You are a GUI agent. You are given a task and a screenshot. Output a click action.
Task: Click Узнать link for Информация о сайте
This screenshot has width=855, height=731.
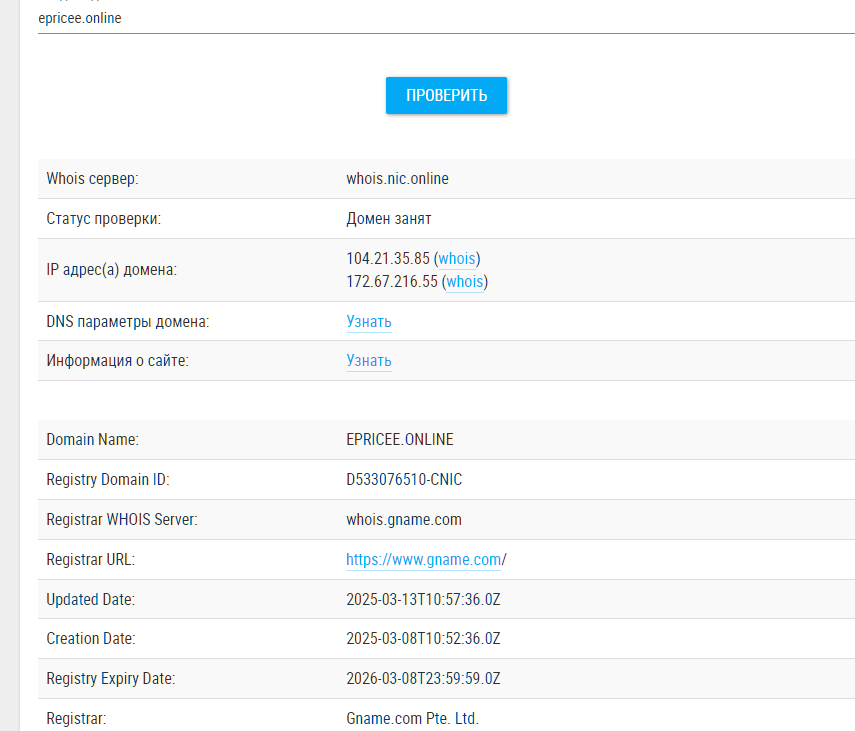click(369, 361)
